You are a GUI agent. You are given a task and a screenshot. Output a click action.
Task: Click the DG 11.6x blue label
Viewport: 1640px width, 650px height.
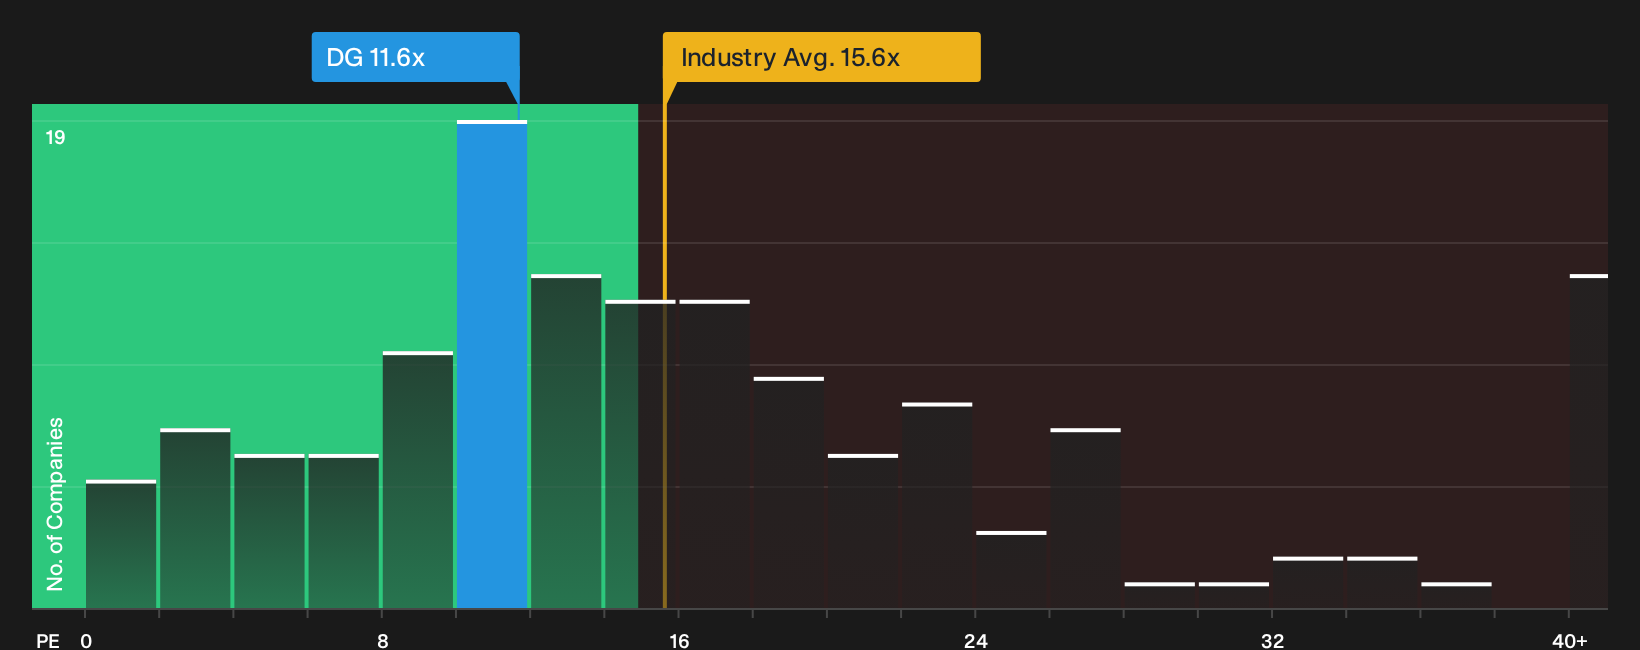[415, 57]
